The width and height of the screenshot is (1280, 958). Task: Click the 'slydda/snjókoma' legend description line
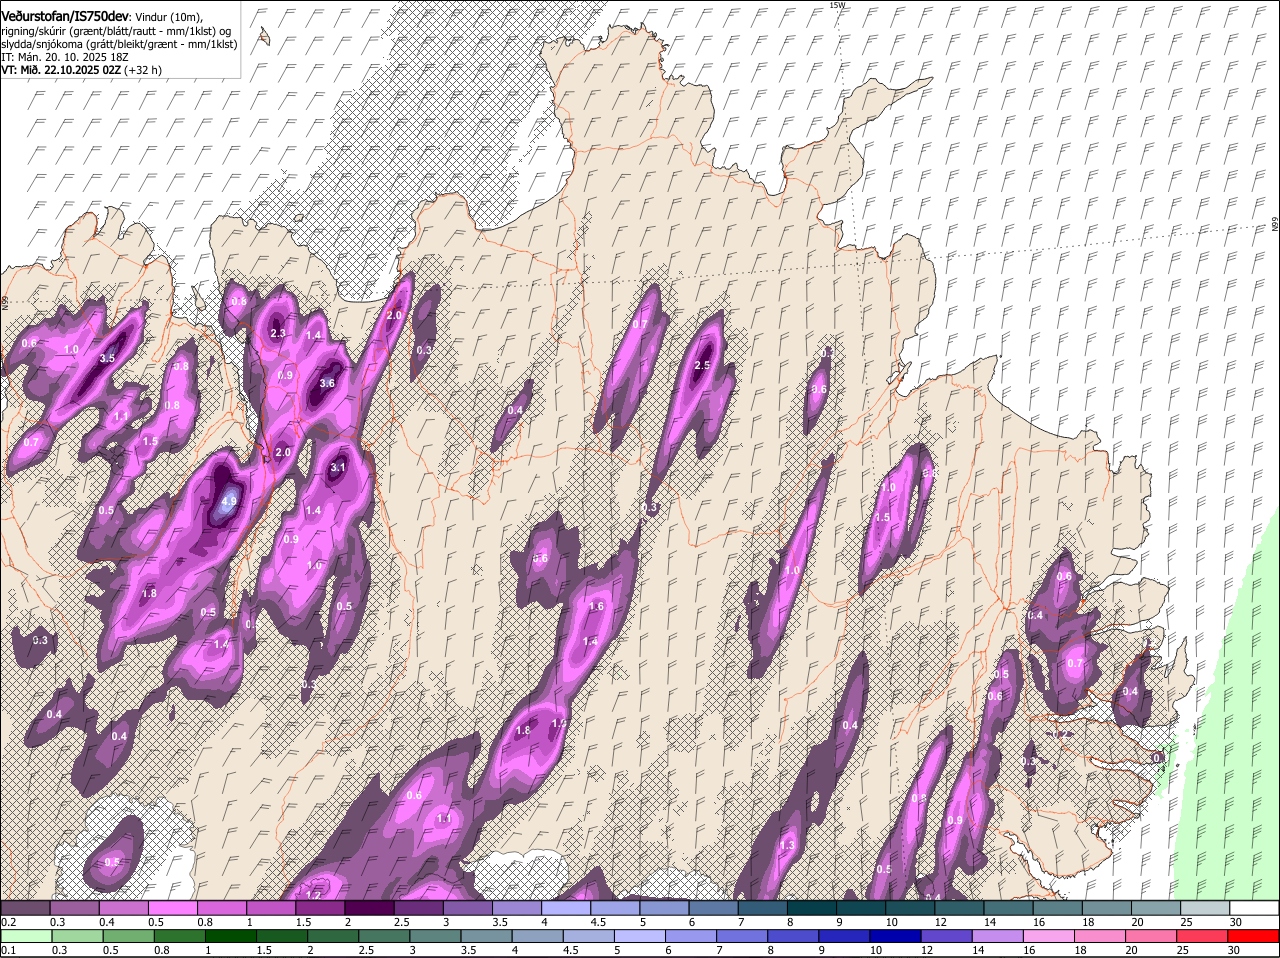click(119, 44)
